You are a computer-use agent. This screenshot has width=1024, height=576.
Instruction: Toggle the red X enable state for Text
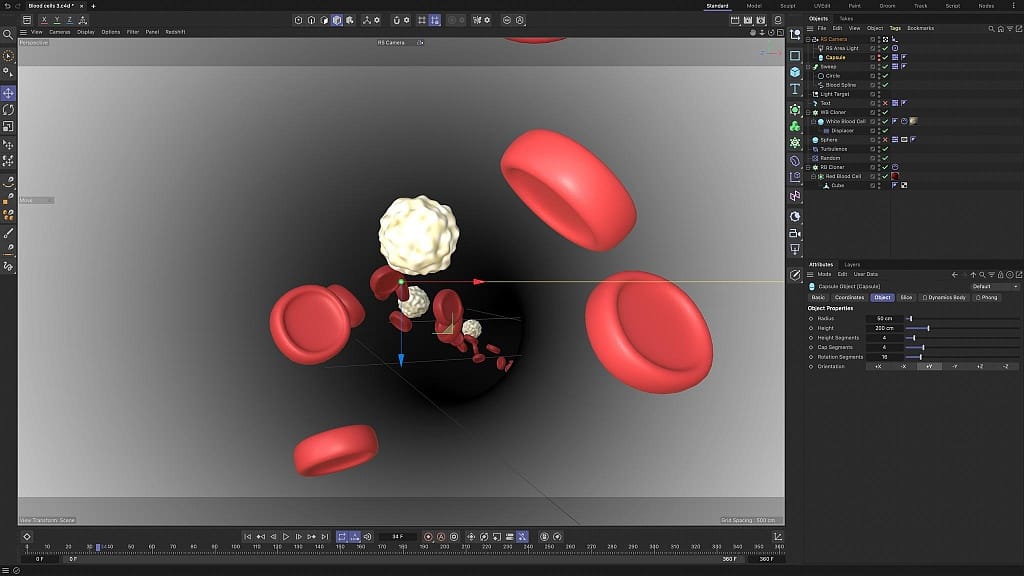pos(886,103)
